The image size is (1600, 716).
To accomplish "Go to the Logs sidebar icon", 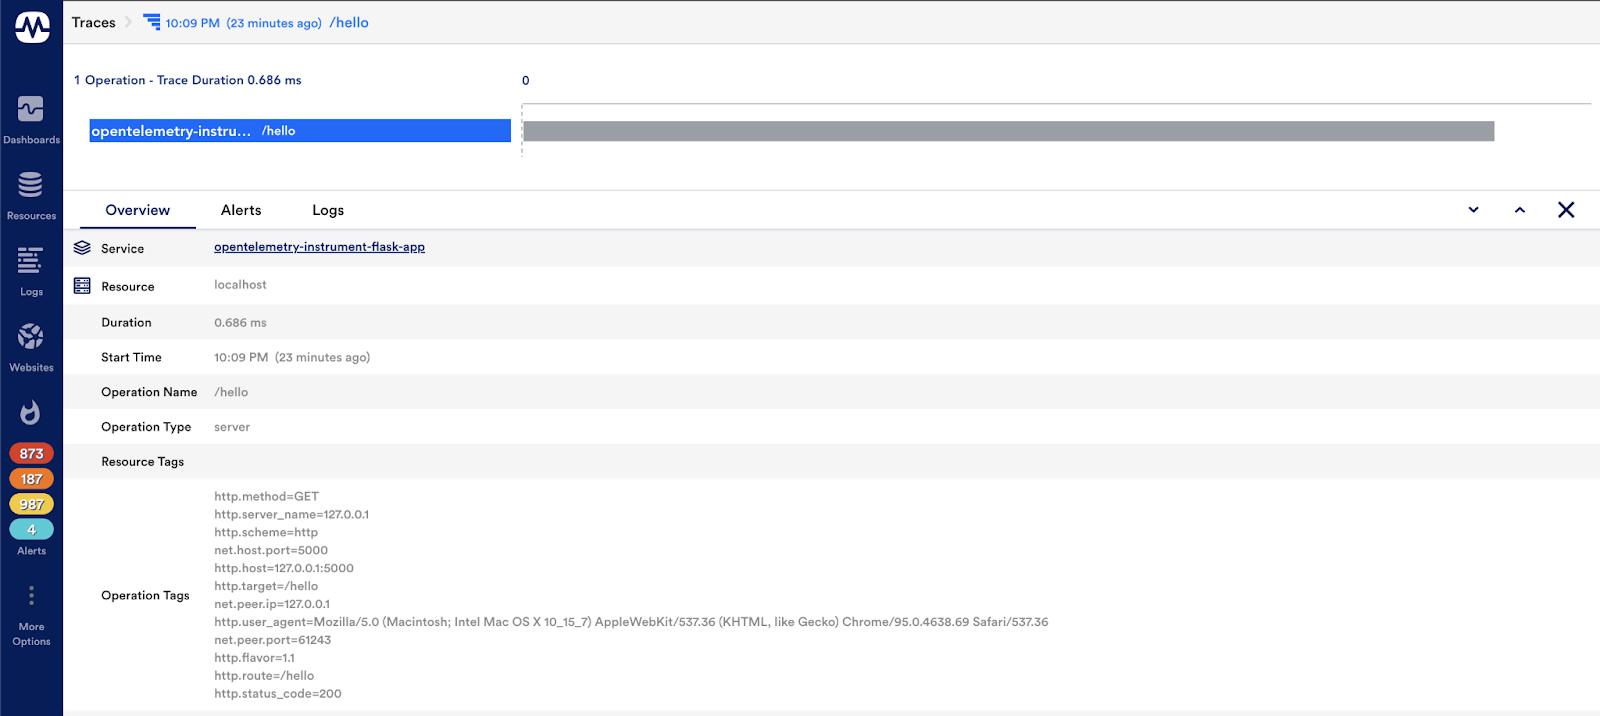I will (31, 261).
